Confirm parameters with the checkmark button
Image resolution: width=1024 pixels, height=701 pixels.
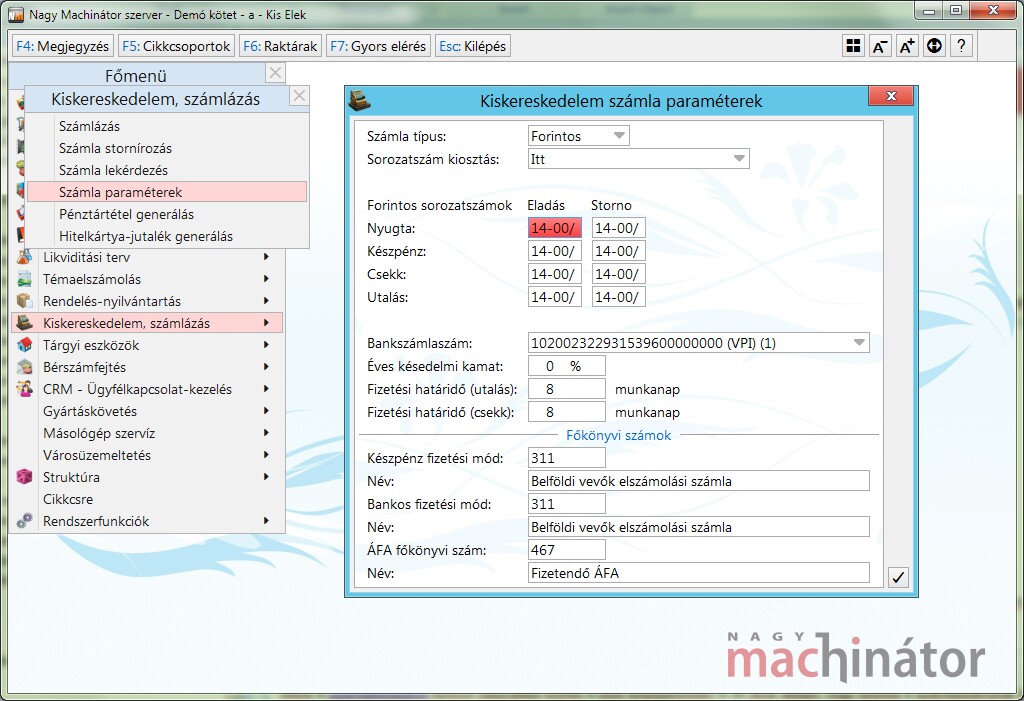click(898, 577)
